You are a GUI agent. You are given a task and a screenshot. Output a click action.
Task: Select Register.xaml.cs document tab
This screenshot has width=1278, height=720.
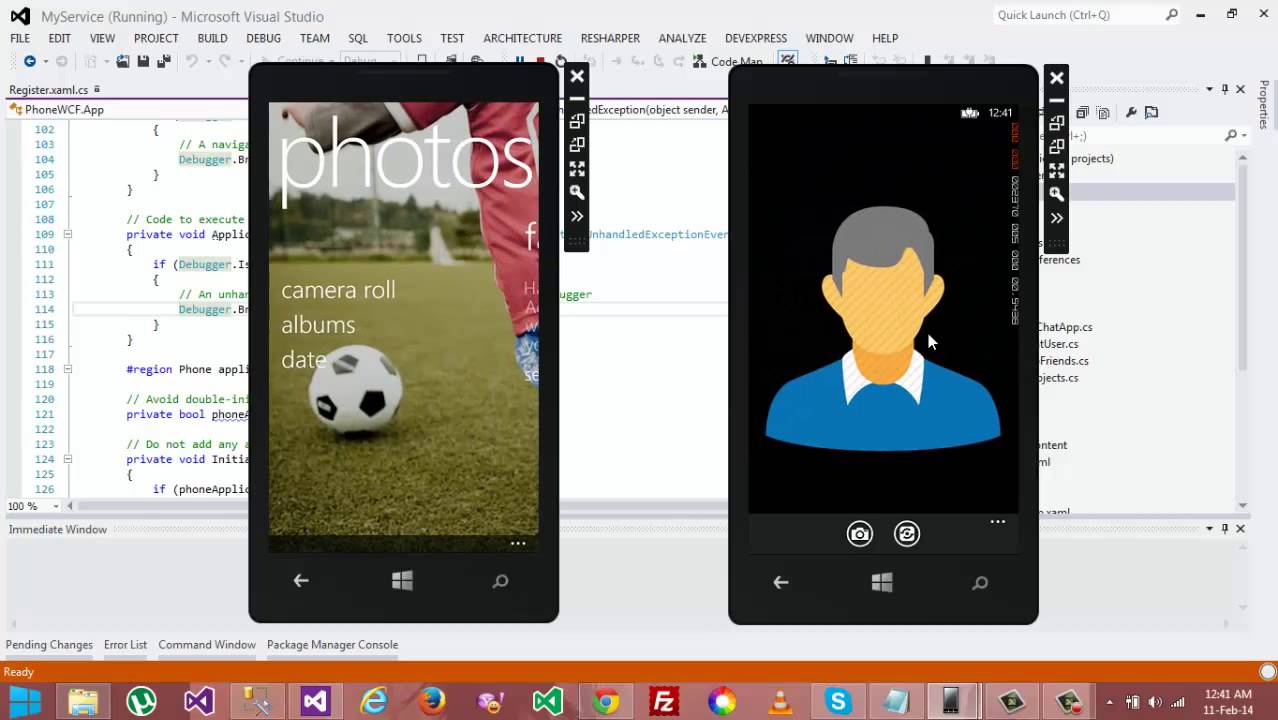[x=49, y=89]
